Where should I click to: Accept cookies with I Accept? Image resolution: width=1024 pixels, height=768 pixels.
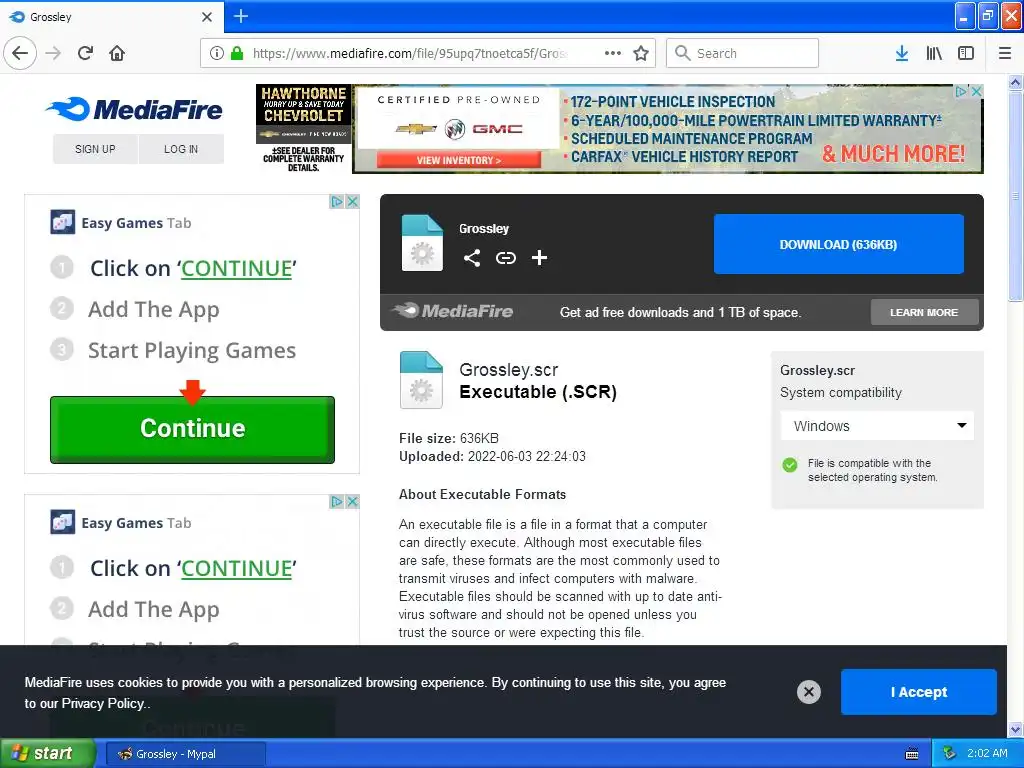[x=918, y=692]
